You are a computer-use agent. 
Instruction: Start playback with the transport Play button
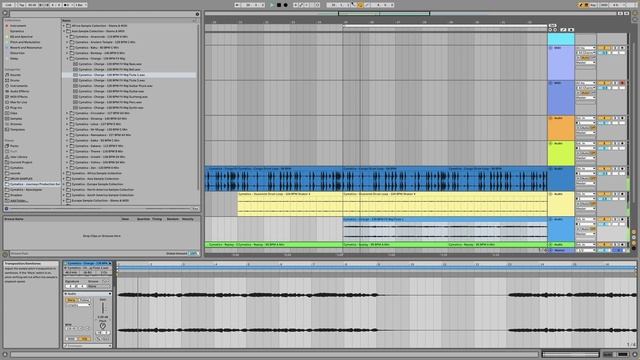point(272,5)
